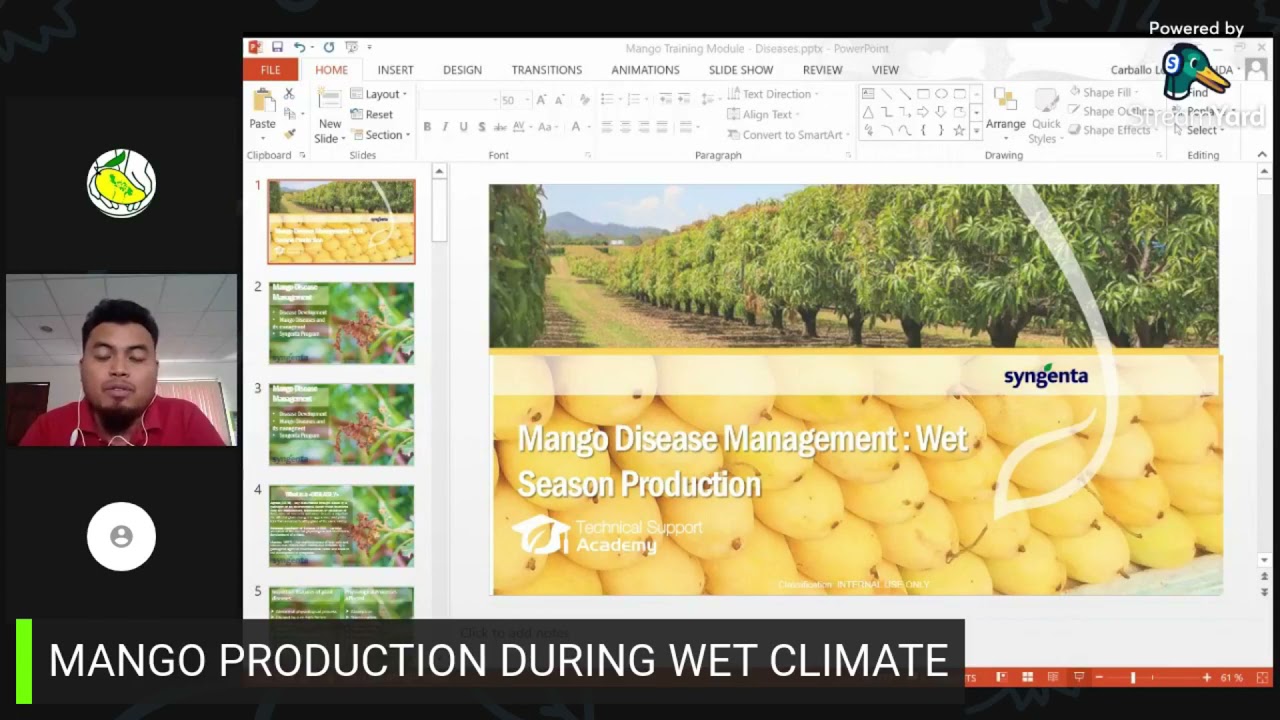1280x720 pixels.
Task: Select the Oval shape in gallery
Action: point(941,94)
